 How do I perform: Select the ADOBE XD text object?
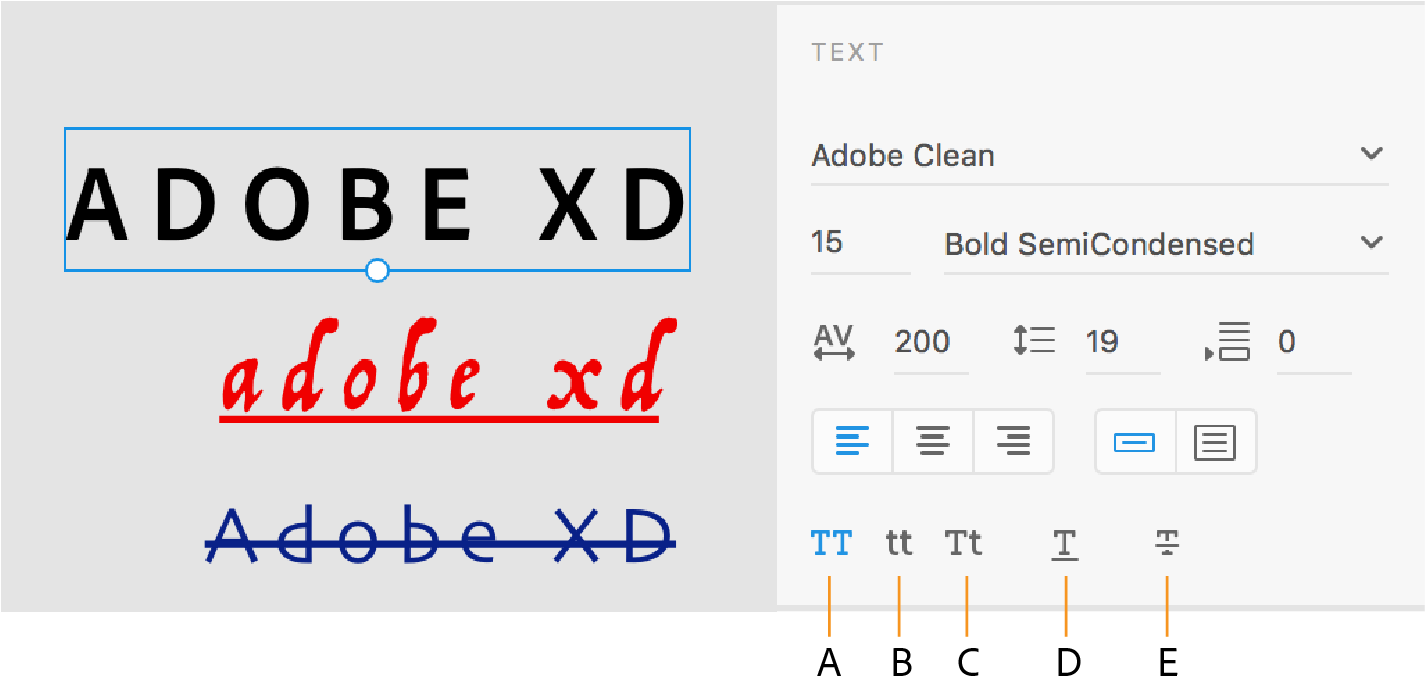click(x=377, y=200)
